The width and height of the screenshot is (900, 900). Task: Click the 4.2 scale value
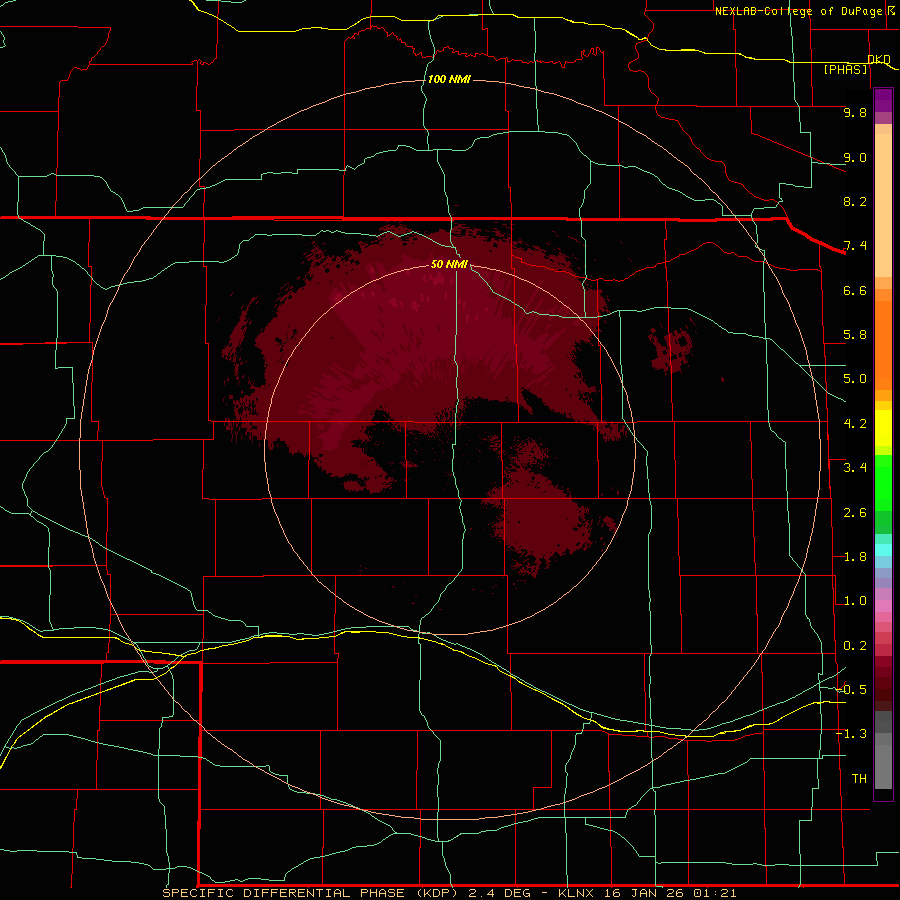click(x=855, y=424)
